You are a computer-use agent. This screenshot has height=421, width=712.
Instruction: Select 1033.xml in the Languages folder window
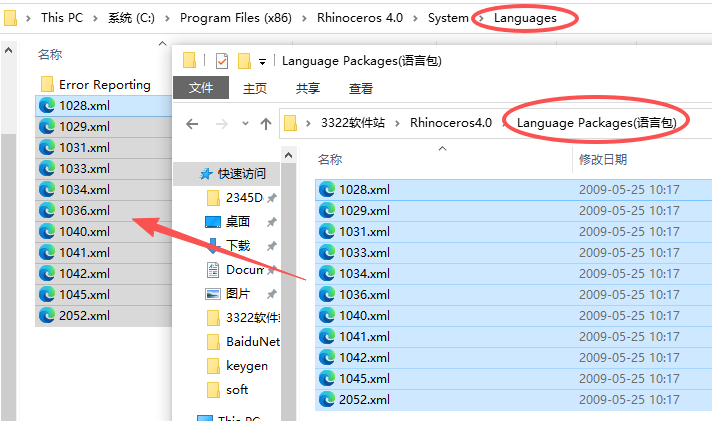(104, 168)
